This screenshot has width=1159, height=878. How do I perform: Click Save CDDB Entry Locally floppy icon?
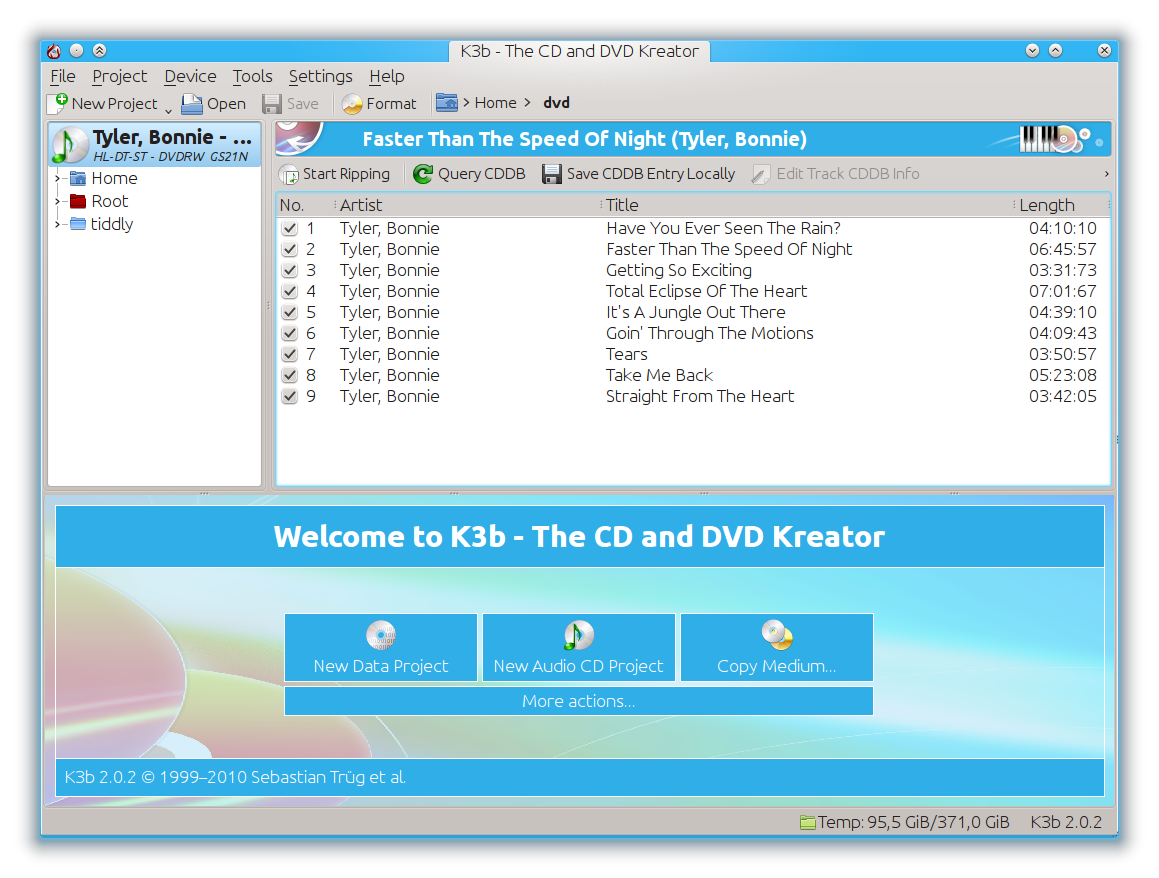click(551, 174)
